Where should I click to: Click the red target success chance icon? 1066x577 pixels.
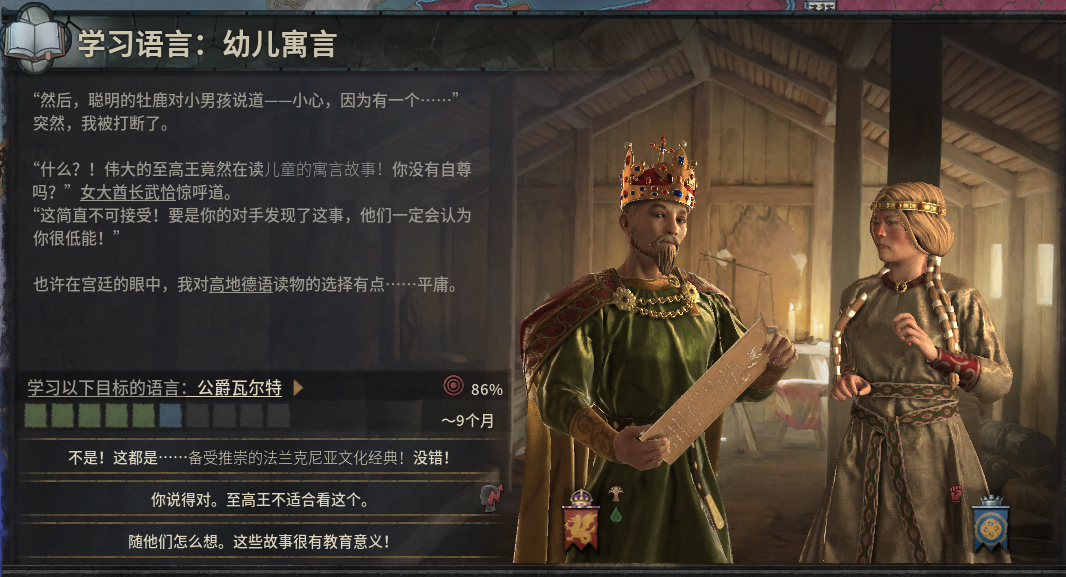click(x=453, y=386)
